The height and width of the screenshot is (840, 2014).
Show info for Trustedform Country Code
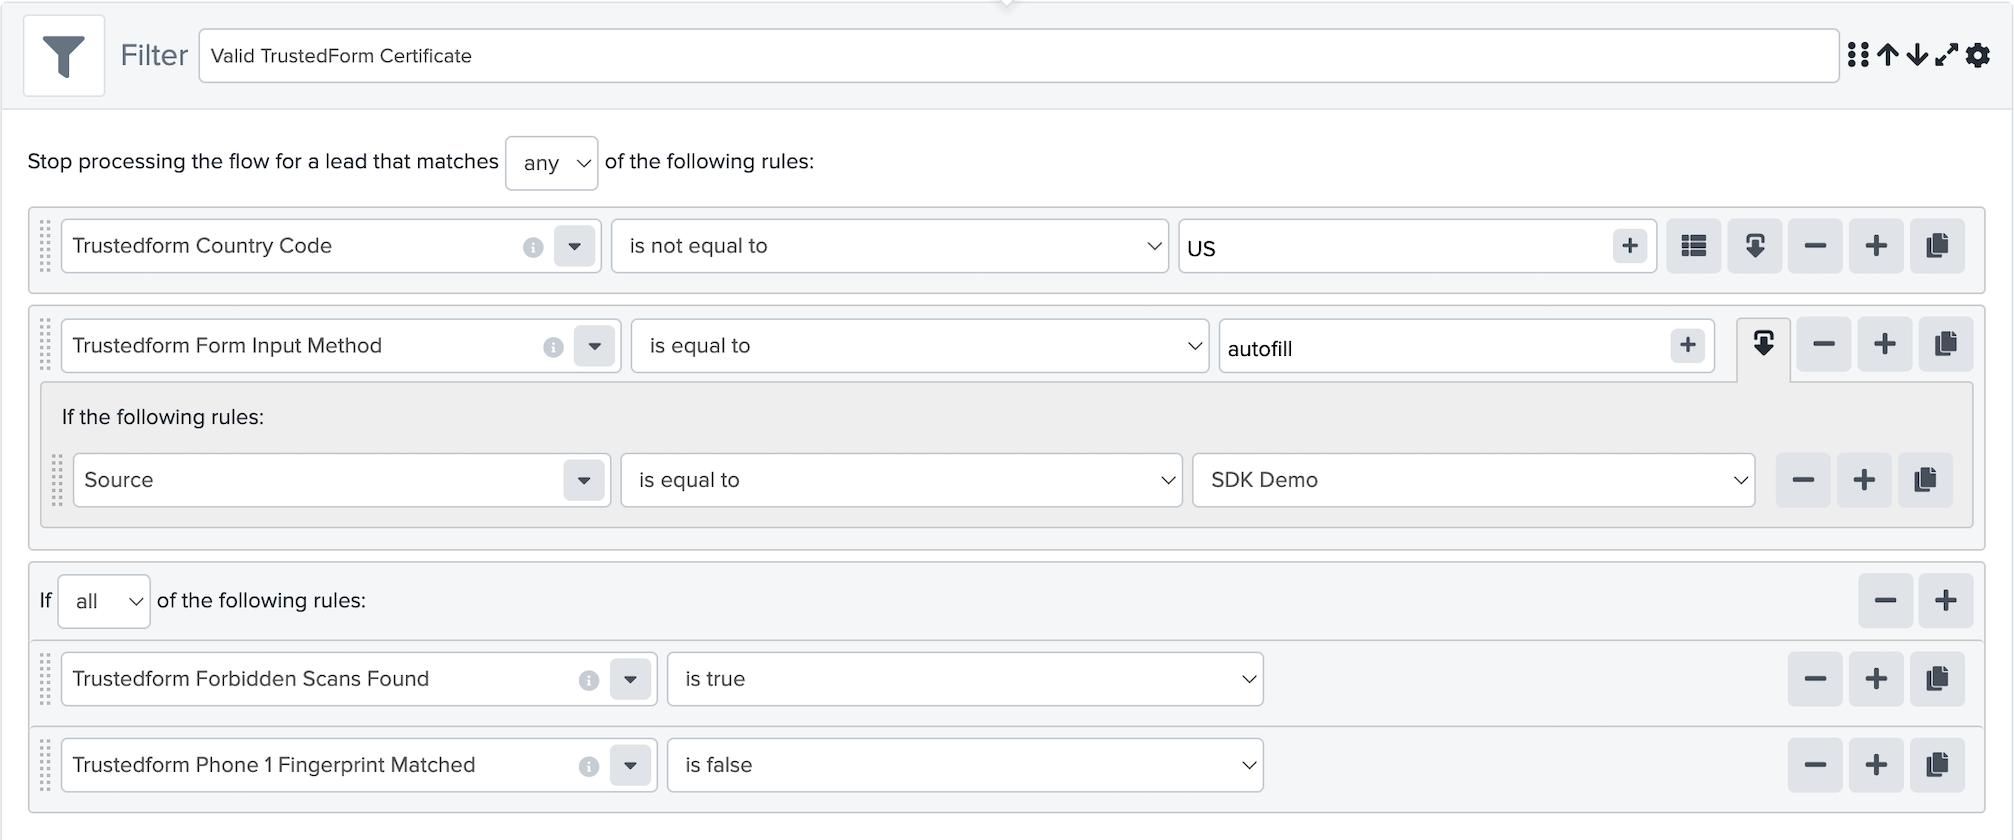533,247
